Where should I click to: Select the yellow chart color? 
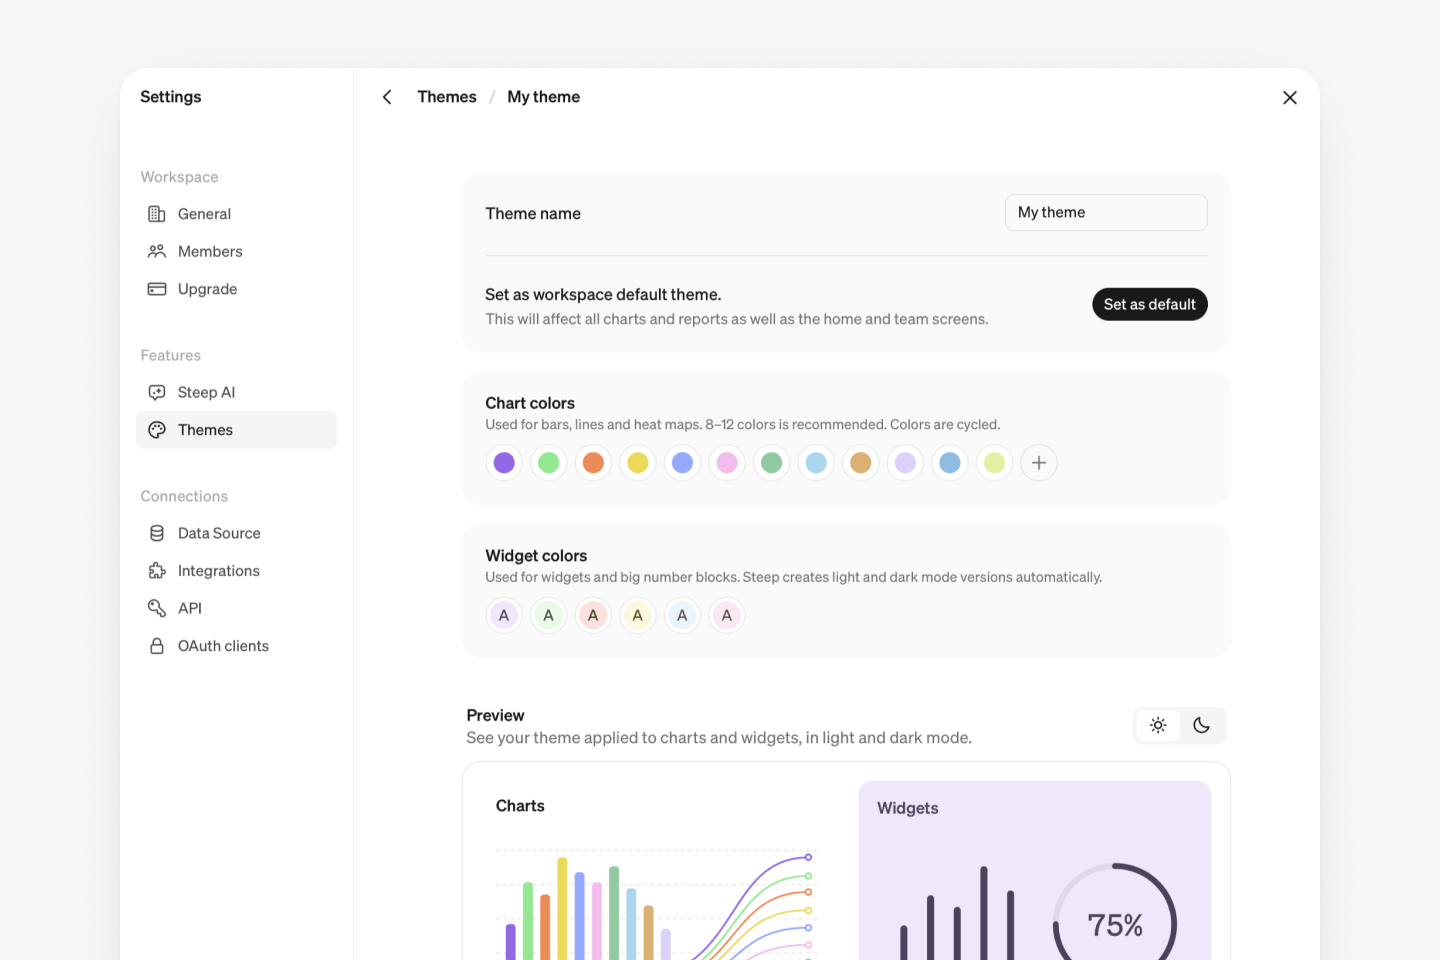click(x=638, y=463)
